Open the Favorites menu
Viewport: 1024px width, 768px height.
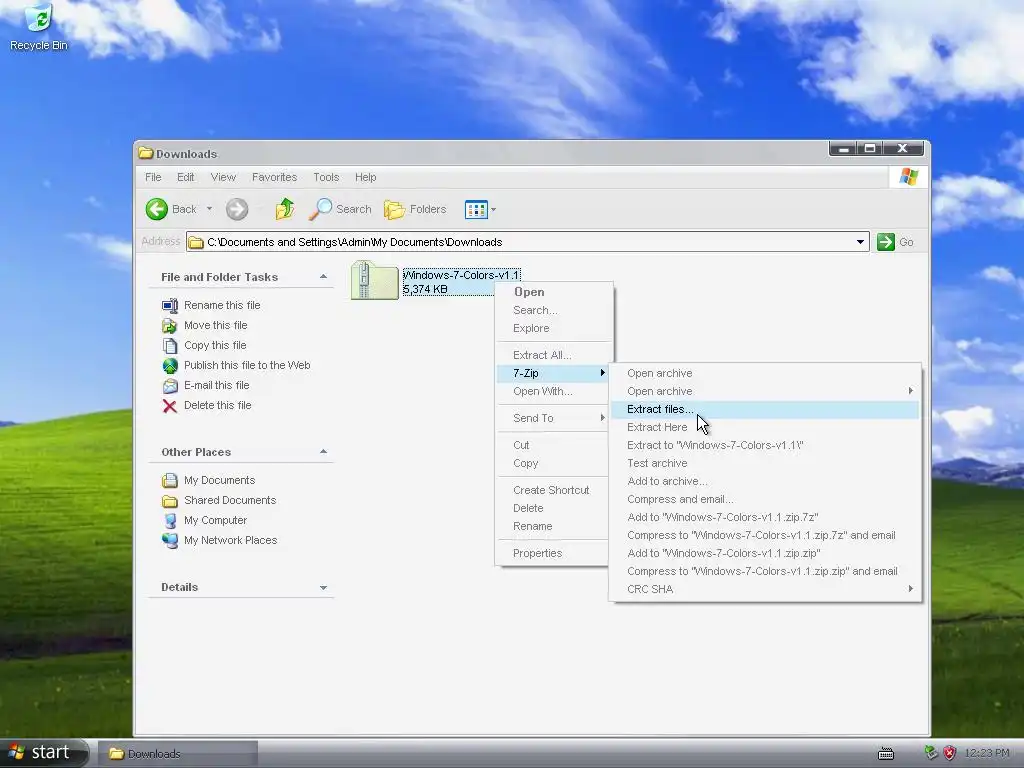coord(274,177)
